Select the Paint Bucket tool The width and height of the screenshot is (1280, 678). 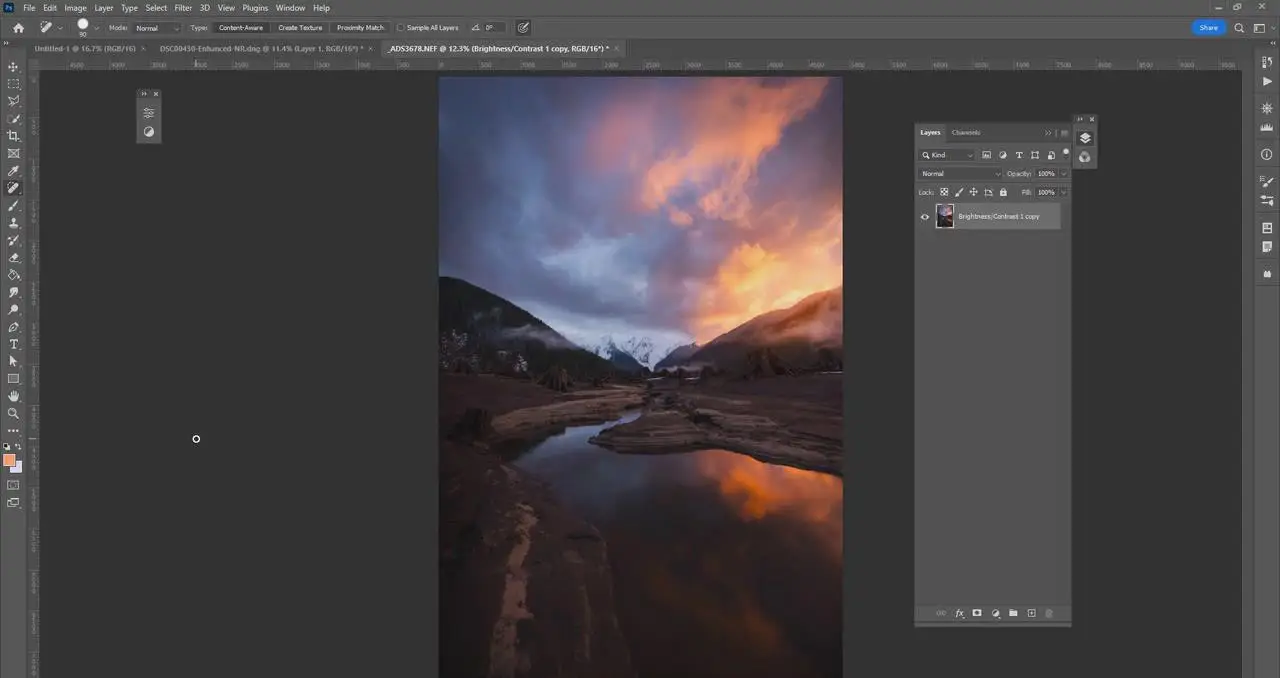pyautogui.click(x=13, y=274)
